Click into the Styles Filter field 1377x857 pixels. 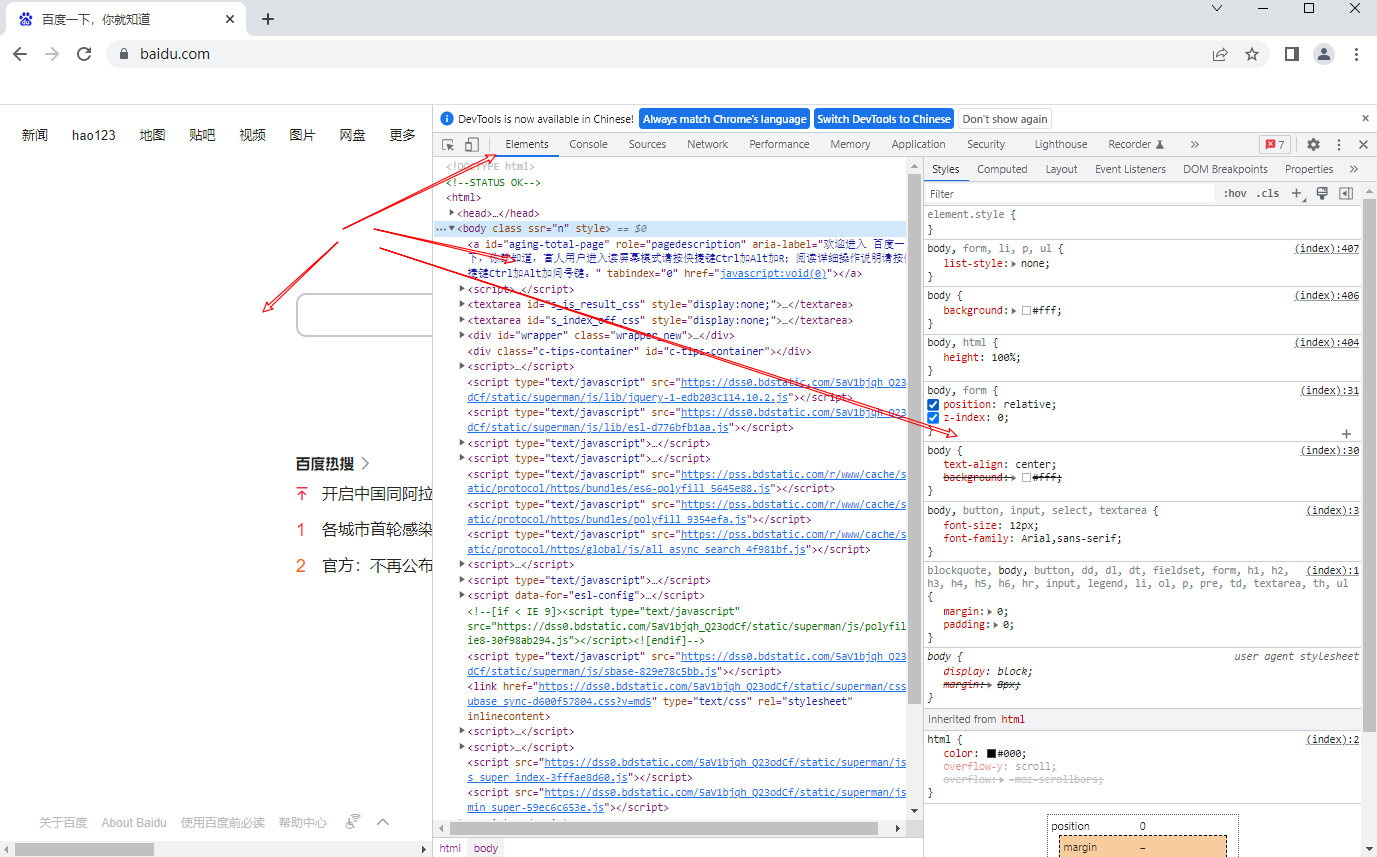click(1070, 194)
